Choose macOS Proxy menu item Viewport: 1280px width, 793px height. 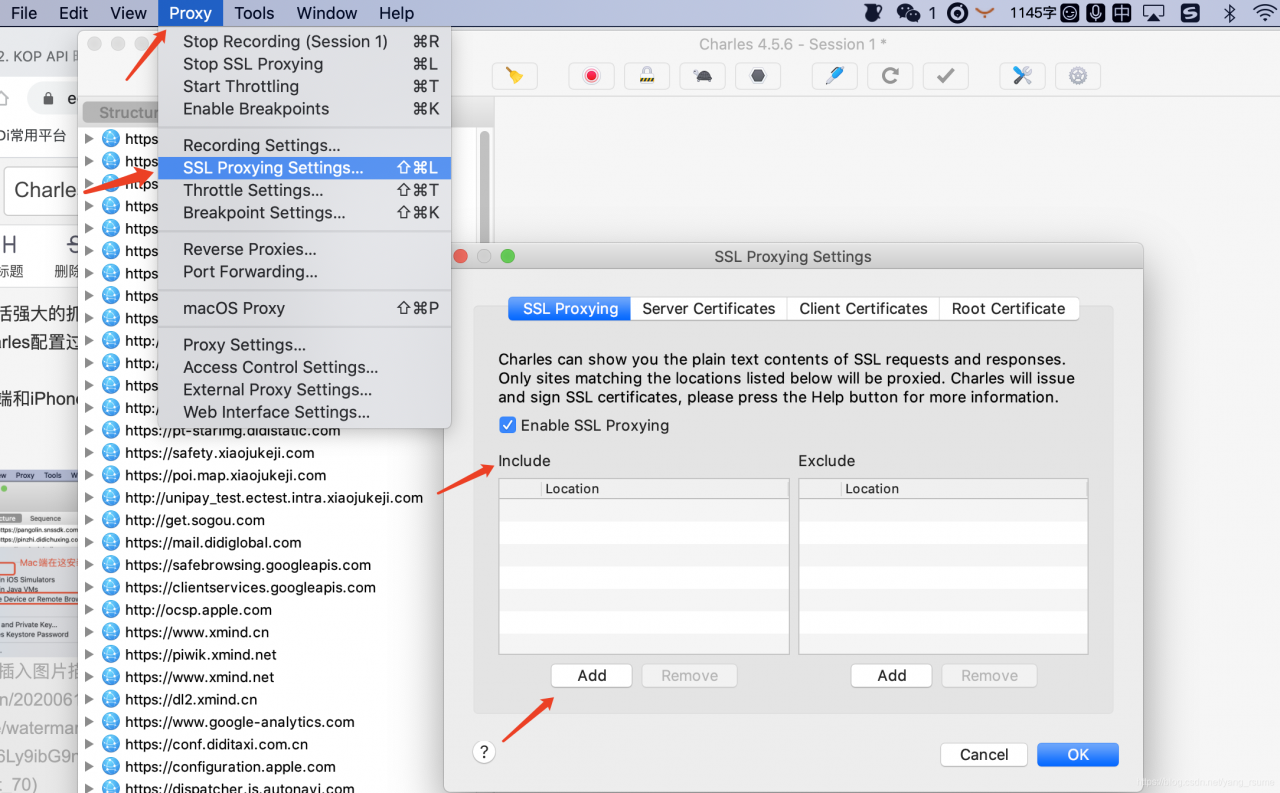click(x=305, y=308)
